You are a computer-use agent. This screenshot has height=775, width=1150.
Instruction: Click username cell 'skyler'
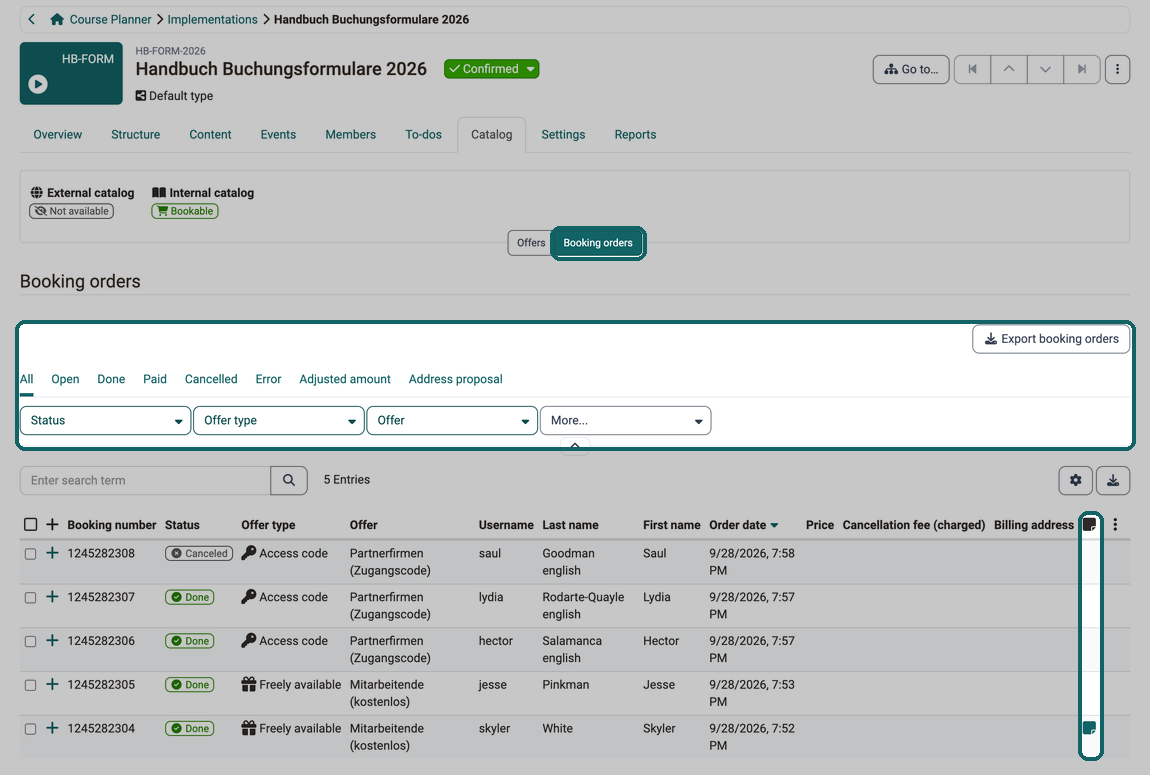[x=494, y=728]
